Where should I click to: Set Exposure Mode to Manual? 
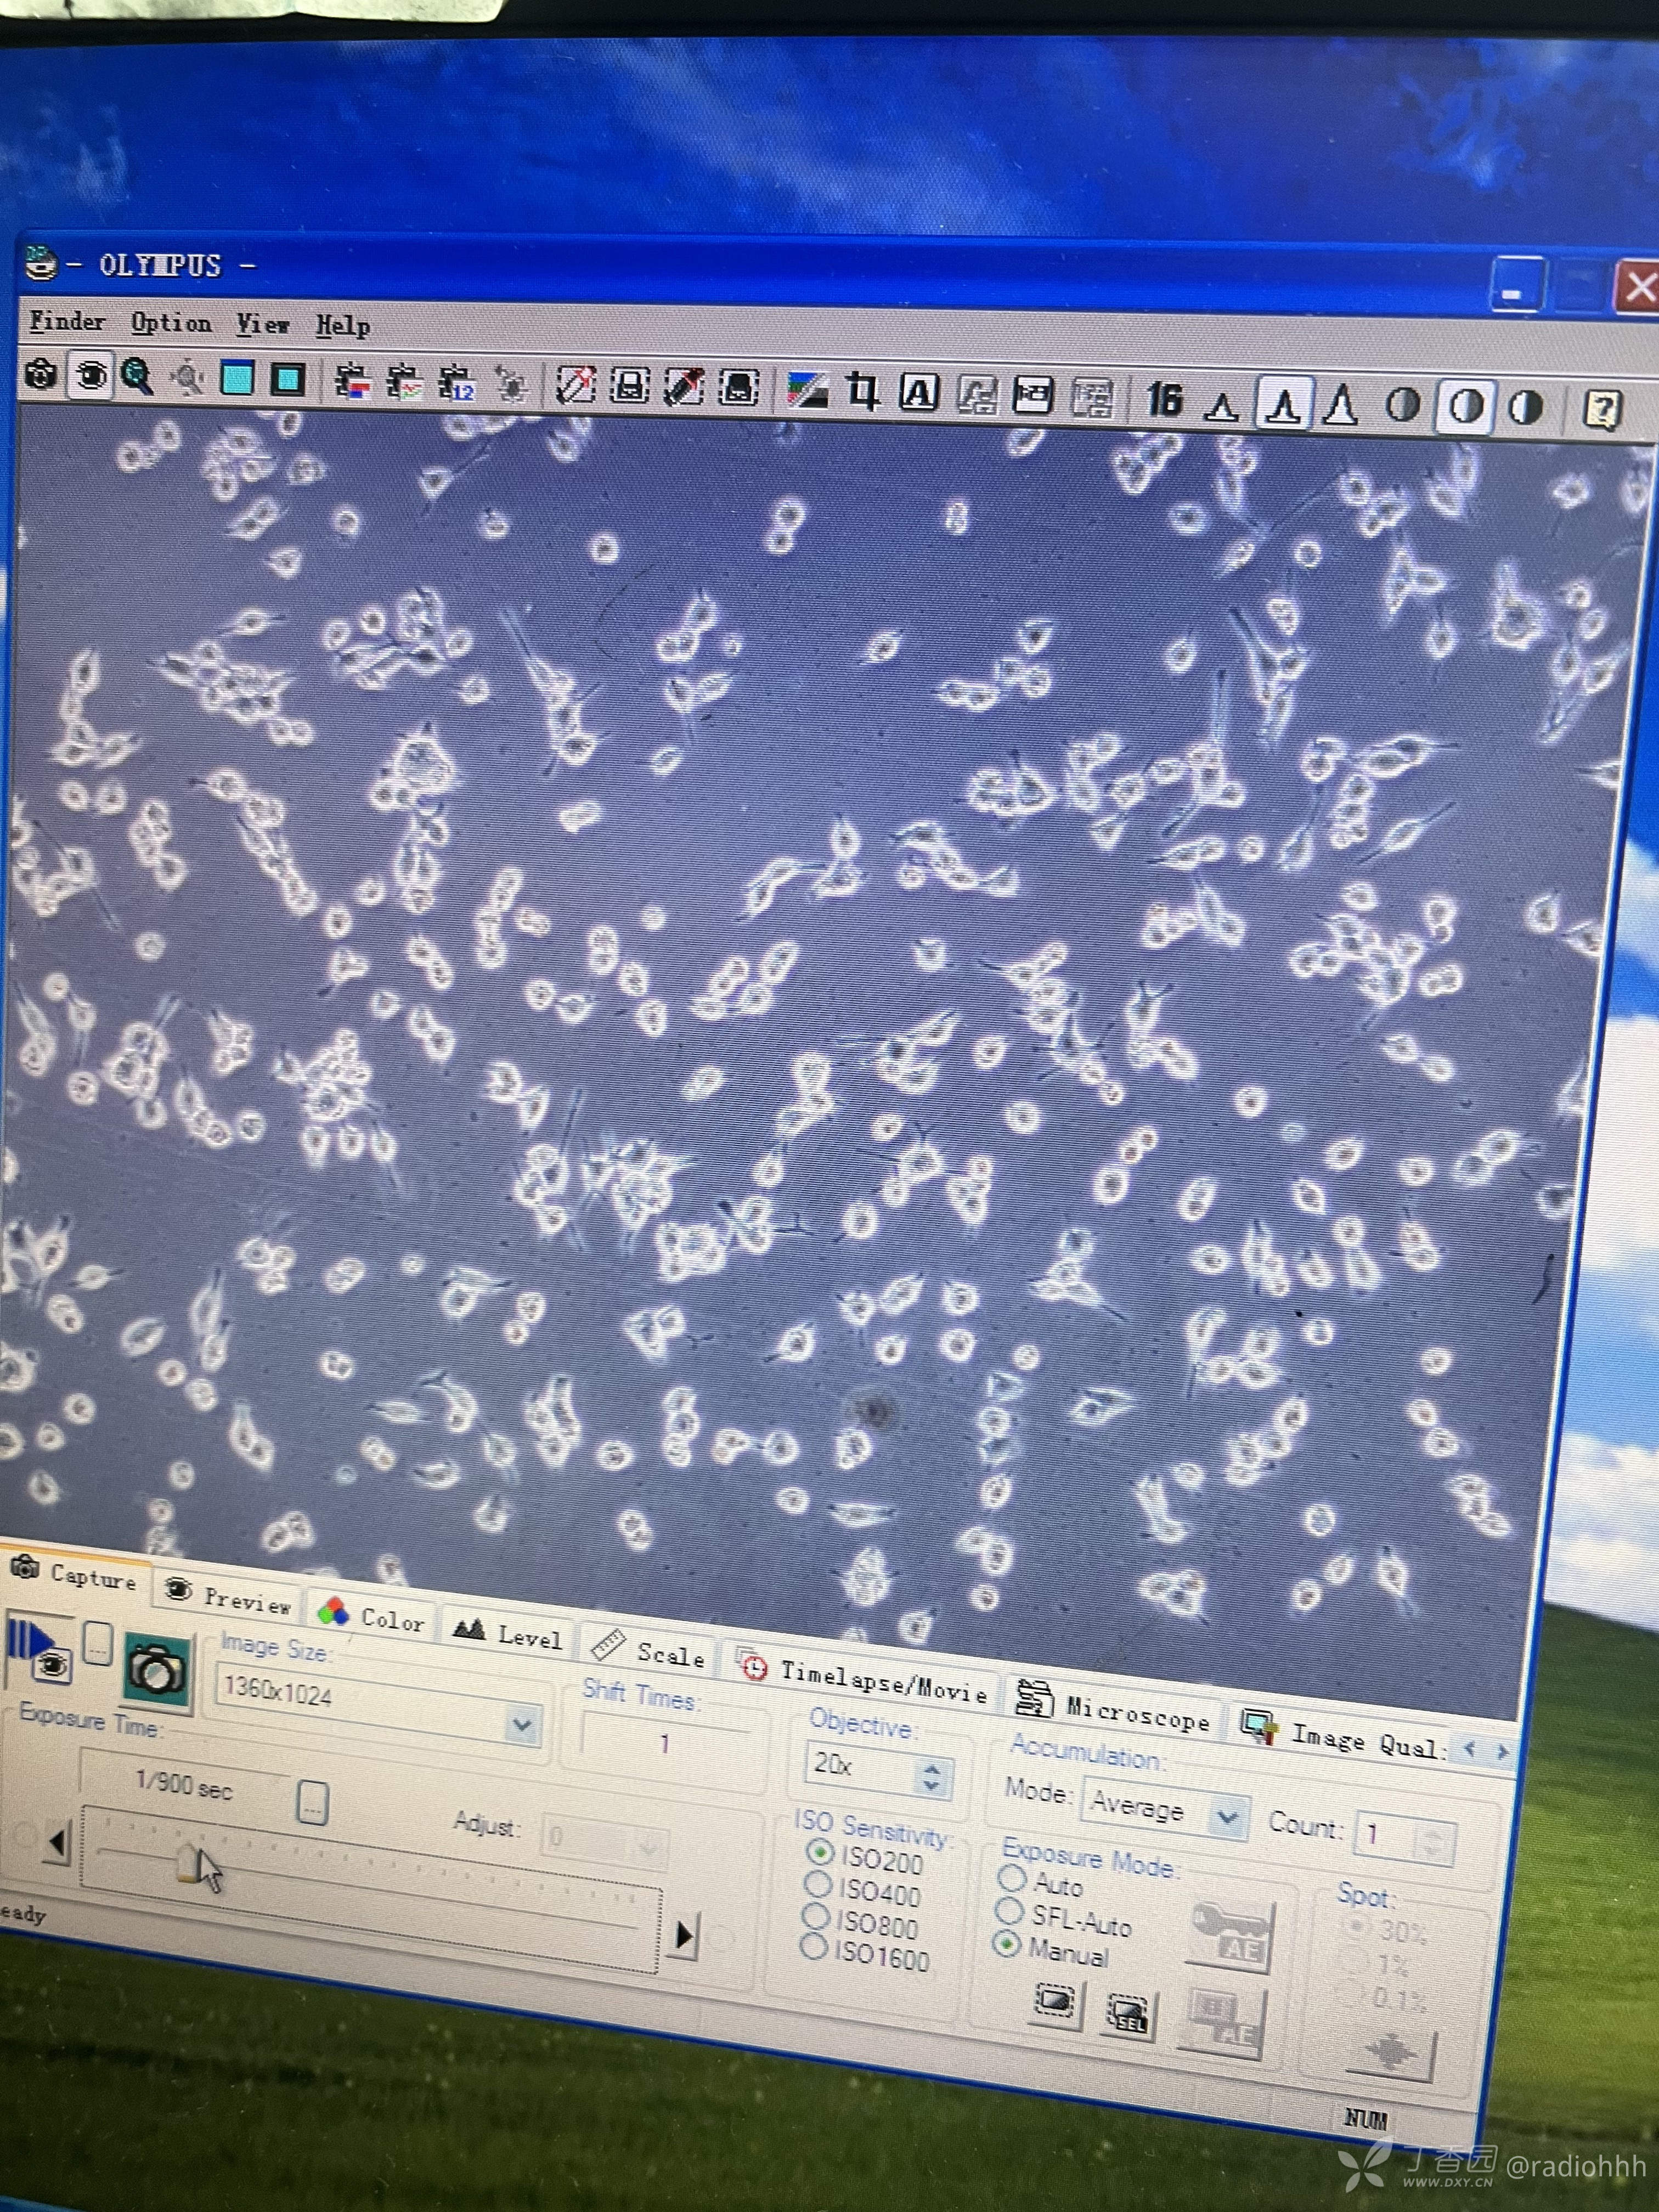tap(1052, 1949)
